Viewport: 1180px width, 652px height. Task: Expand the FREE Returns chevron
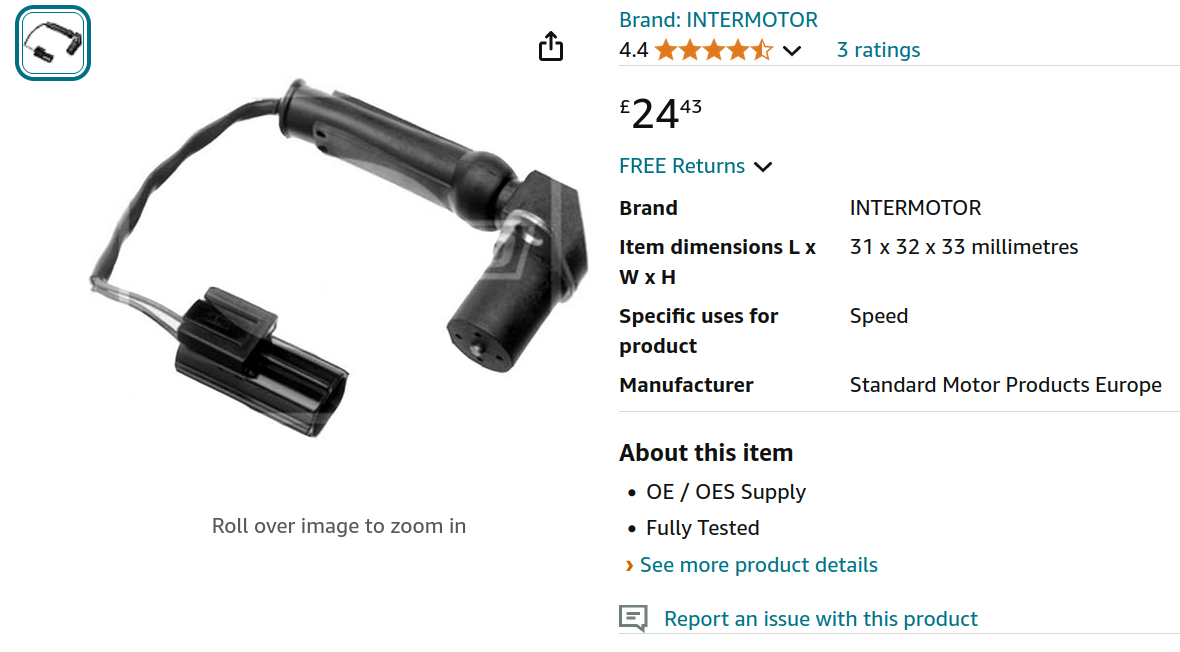pos(763,167)
